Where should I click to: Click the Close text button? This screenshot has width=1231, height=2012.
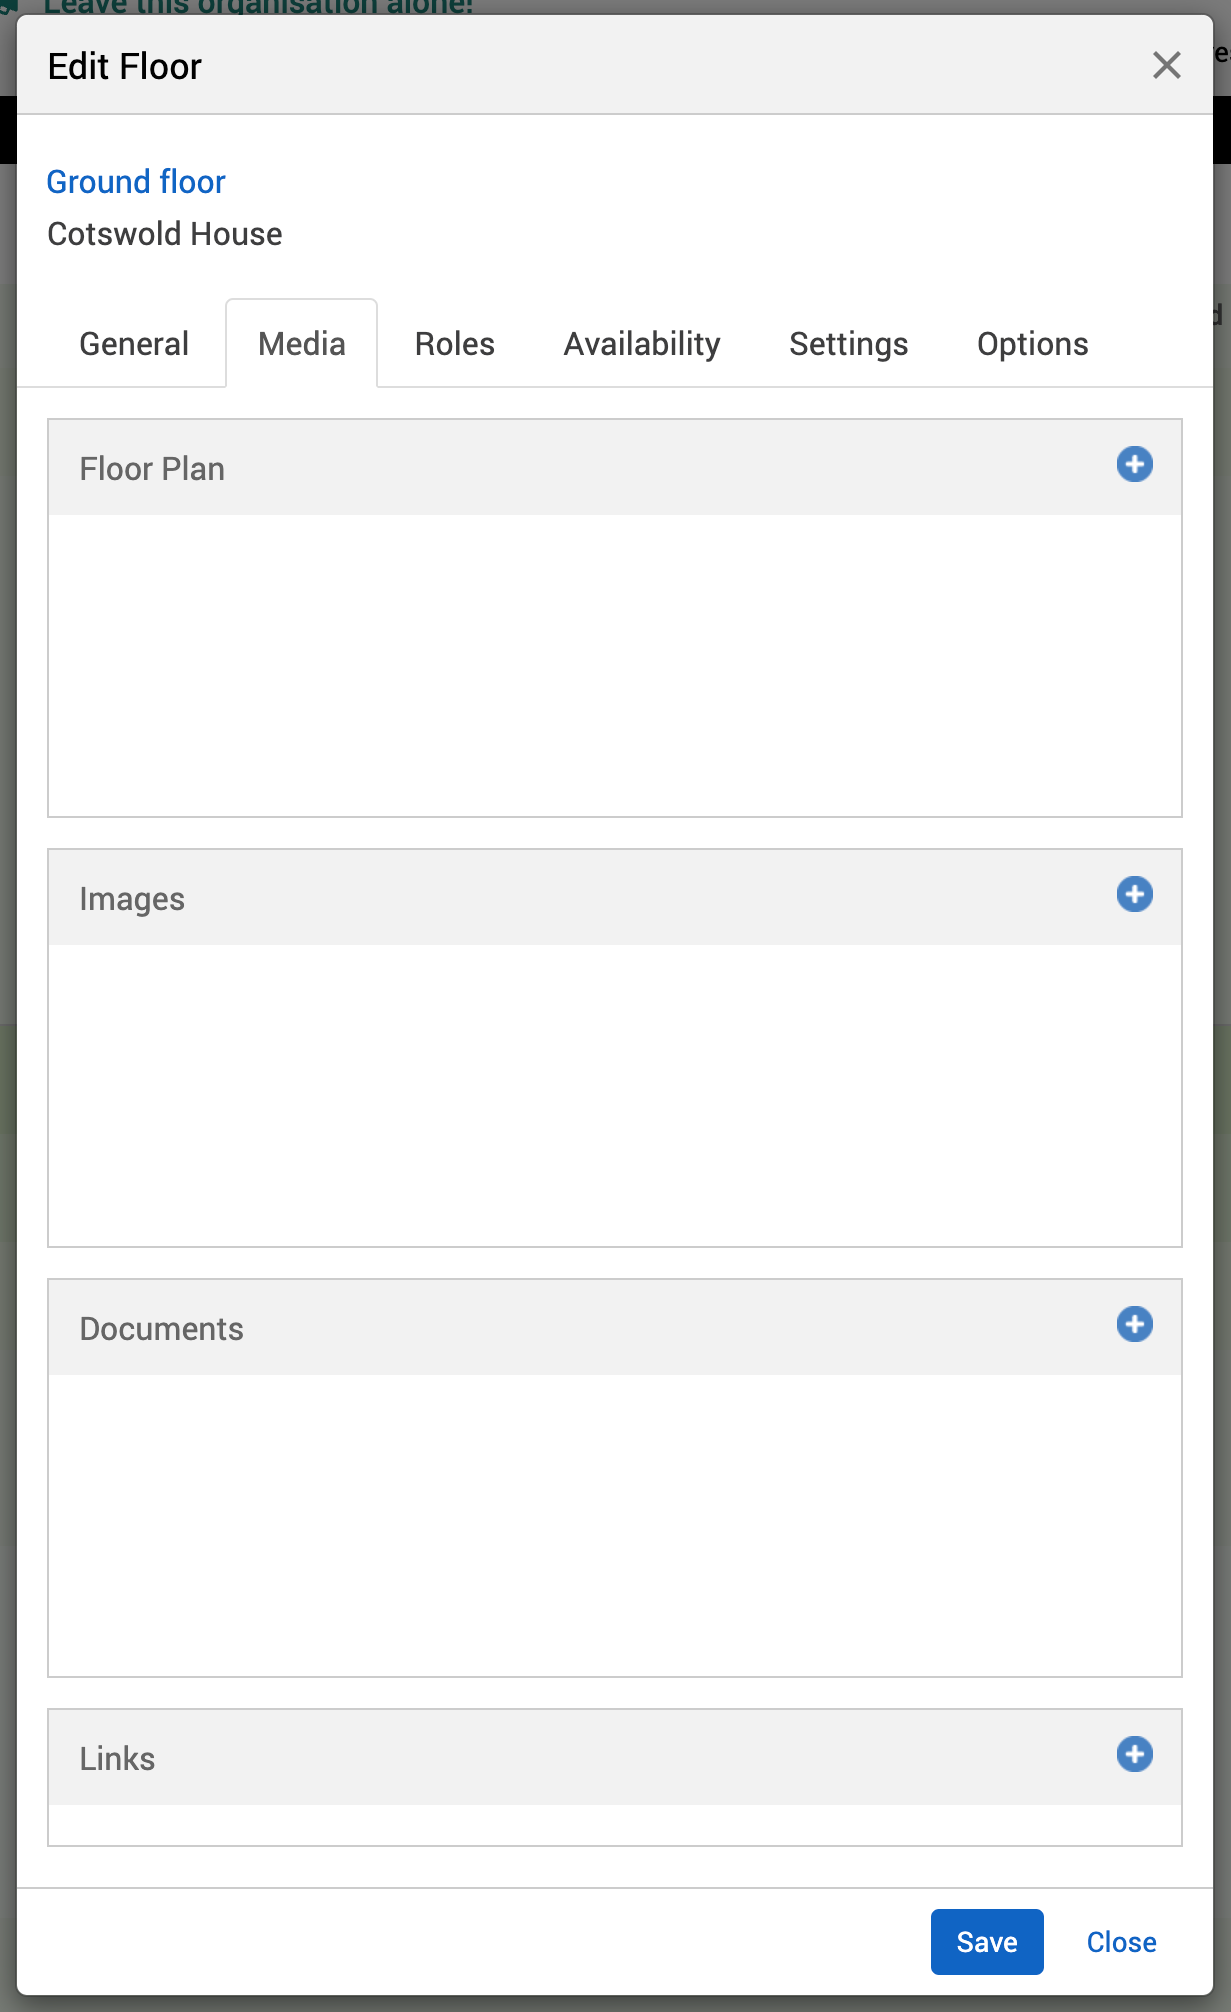click(x=1121, y=1942)
